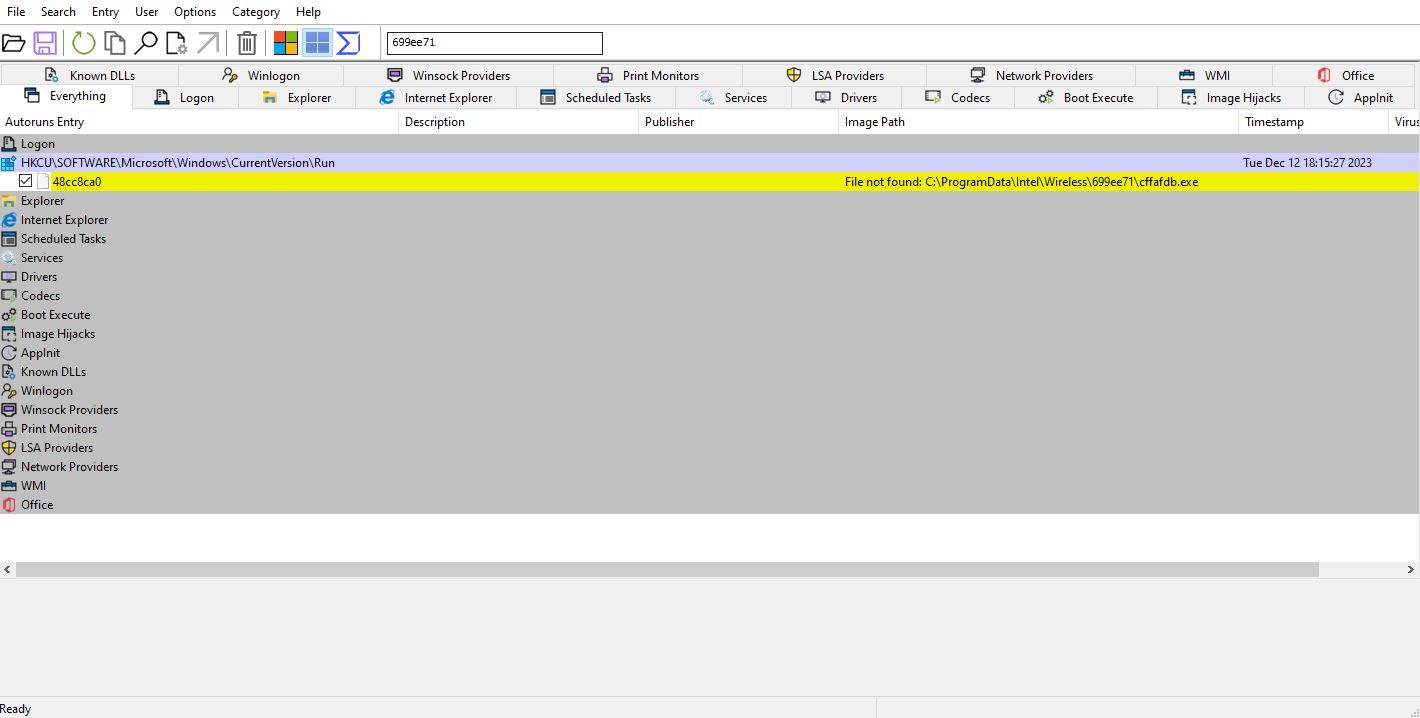Toggle the VirusTotal sigma icon
1420x718 pixels.
point(348,43)
